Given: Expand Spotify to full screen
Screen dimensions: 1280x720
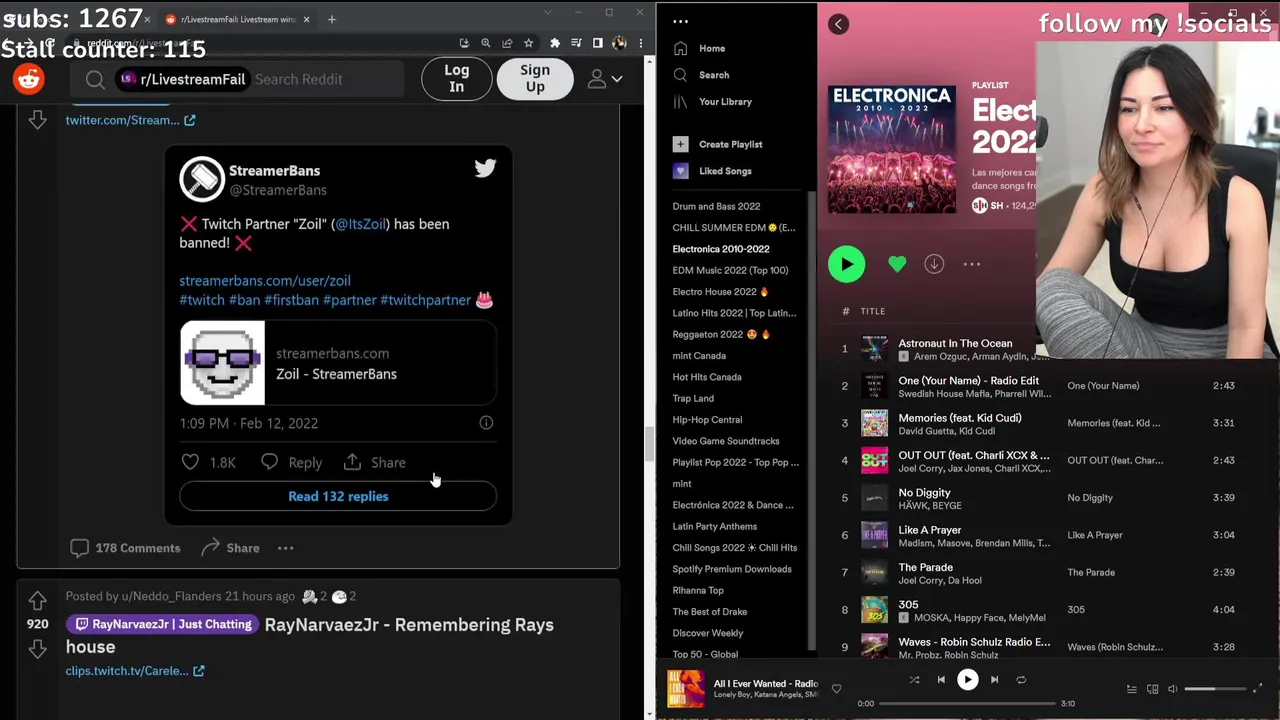Looking at the screenshot, I should (1258, 688).
